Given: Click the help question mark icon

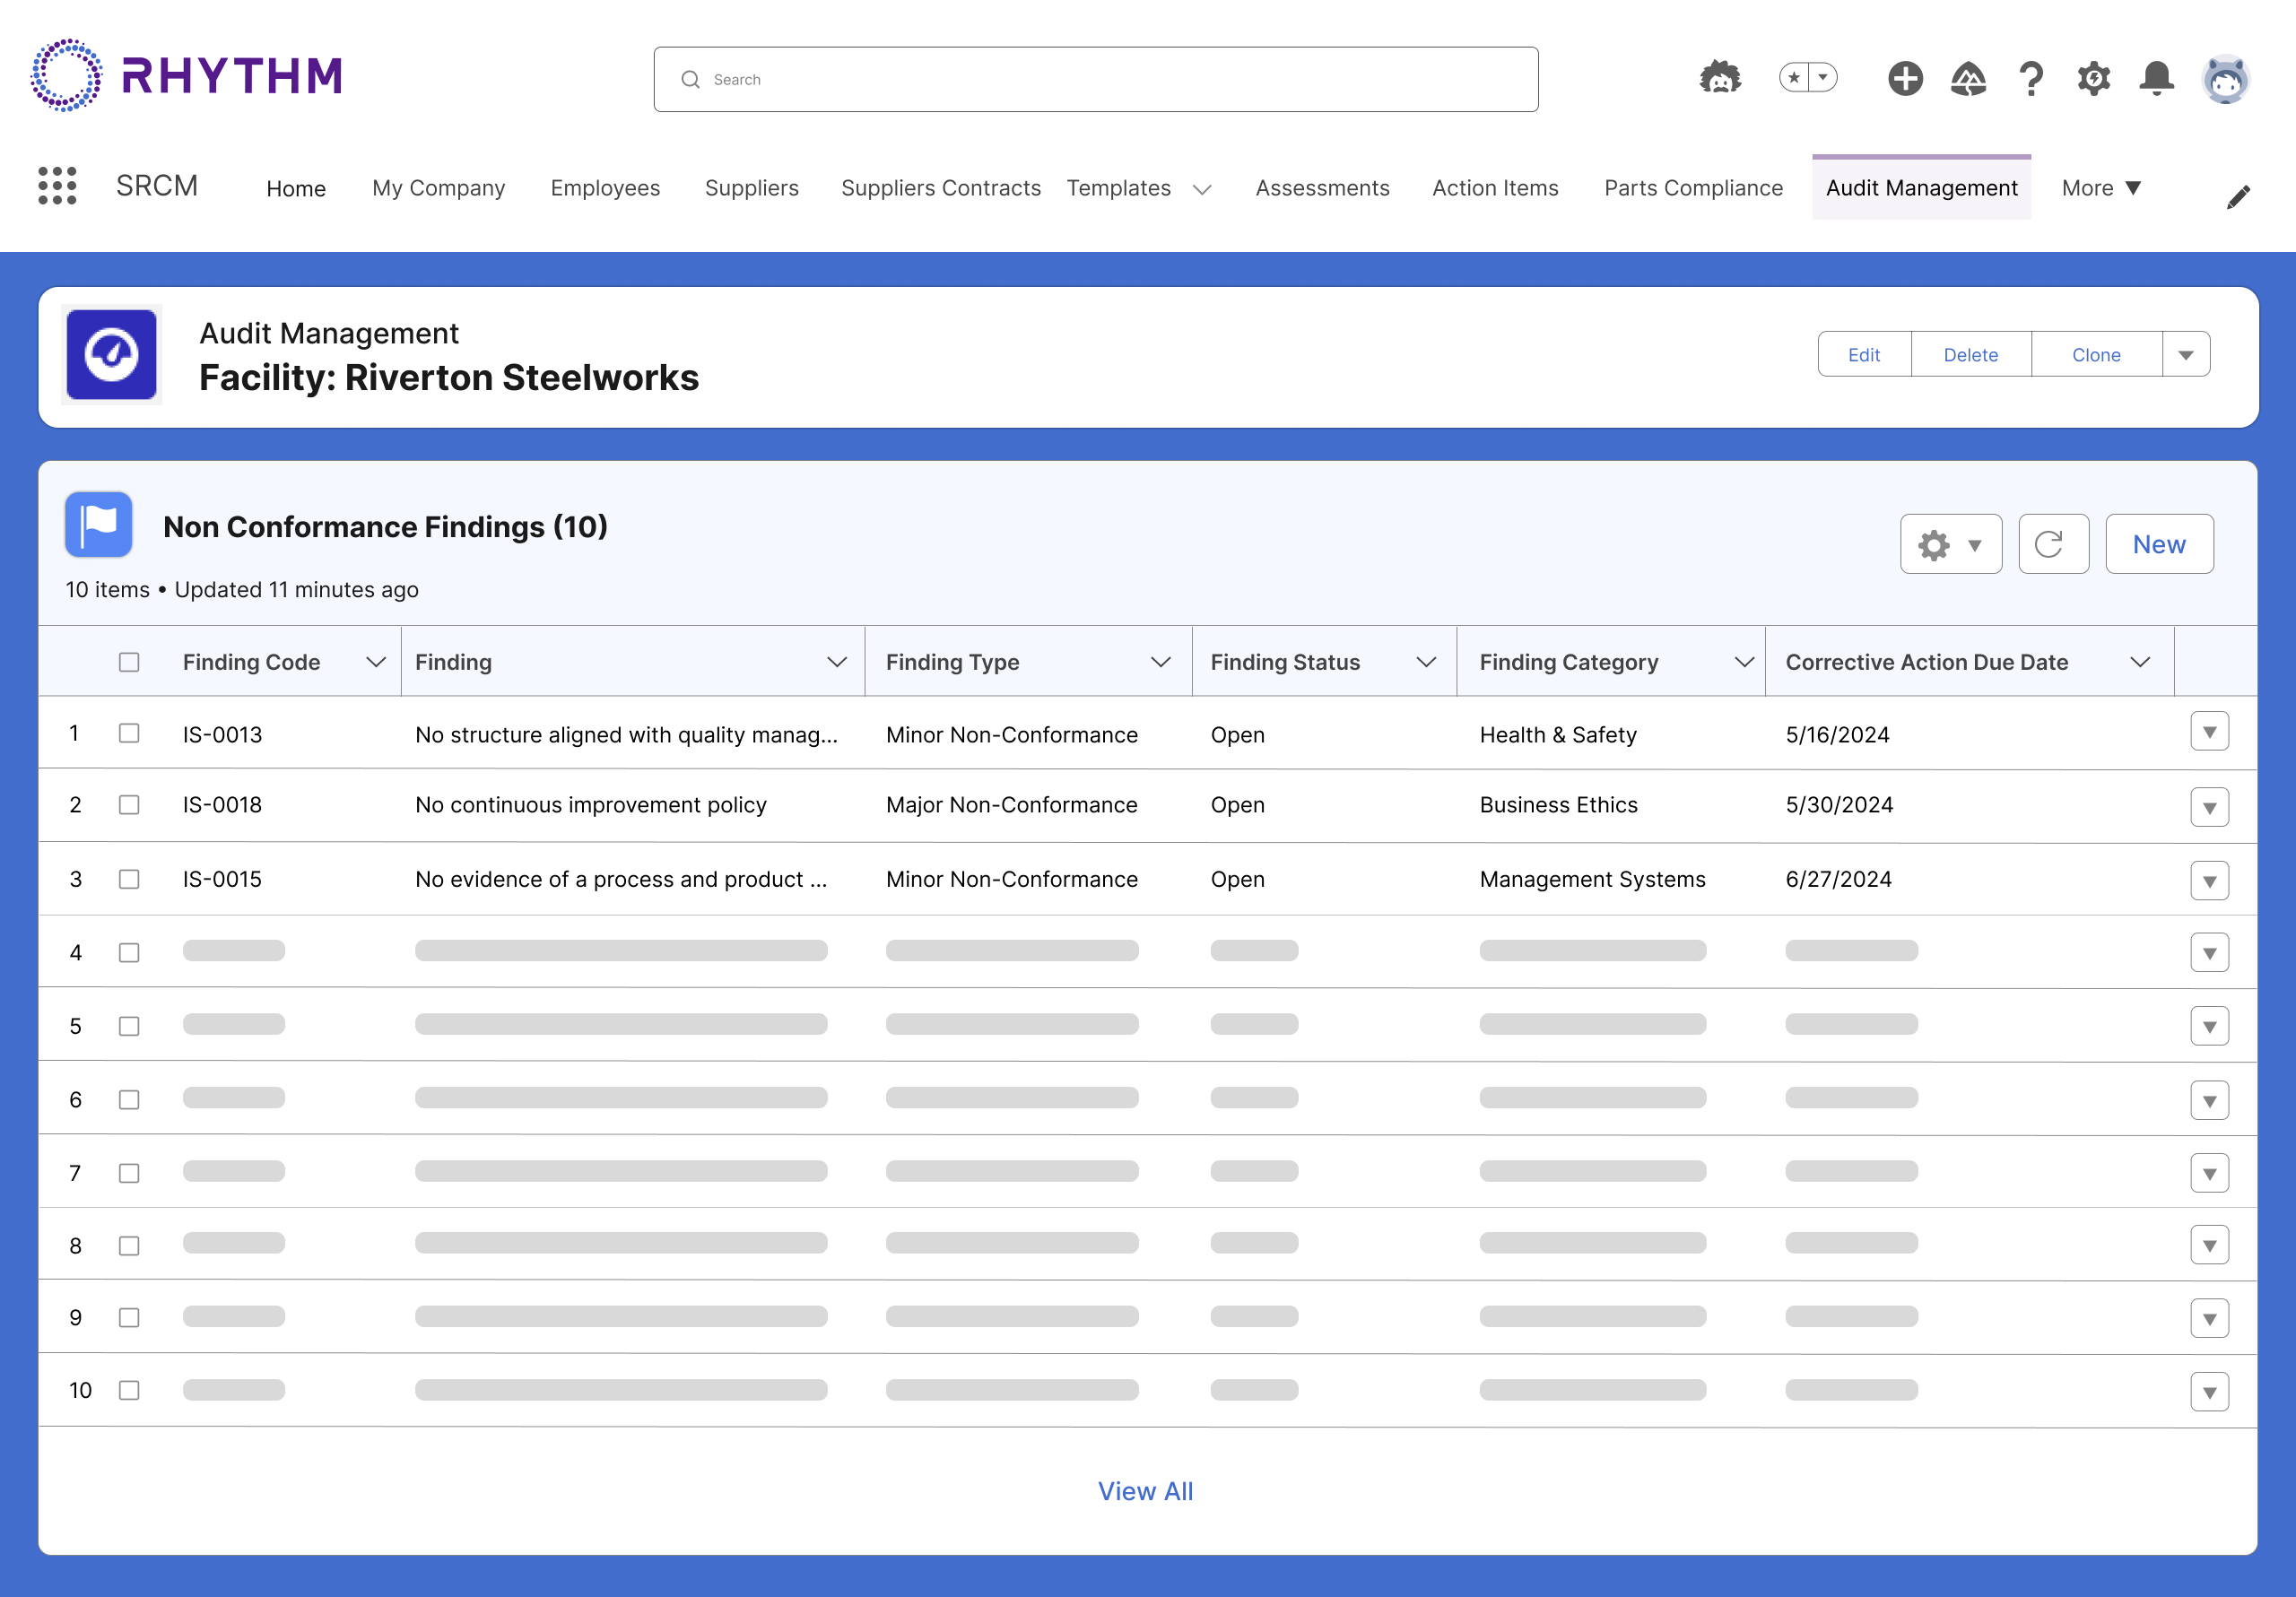Looking at the screenshot, I should (2031, 78).
